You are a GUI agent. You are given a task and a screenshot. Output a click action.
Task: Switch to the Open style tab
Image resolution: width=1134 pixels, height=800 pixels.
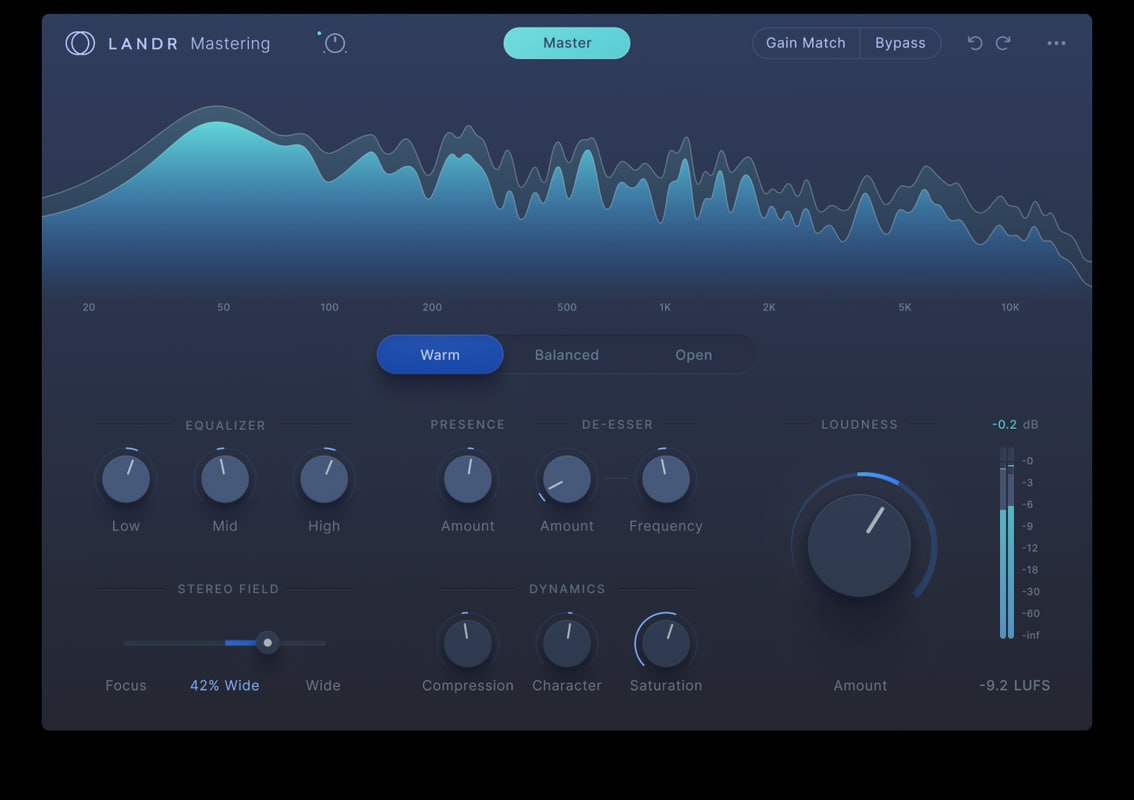pyautogui.click(x=694, y=355)
